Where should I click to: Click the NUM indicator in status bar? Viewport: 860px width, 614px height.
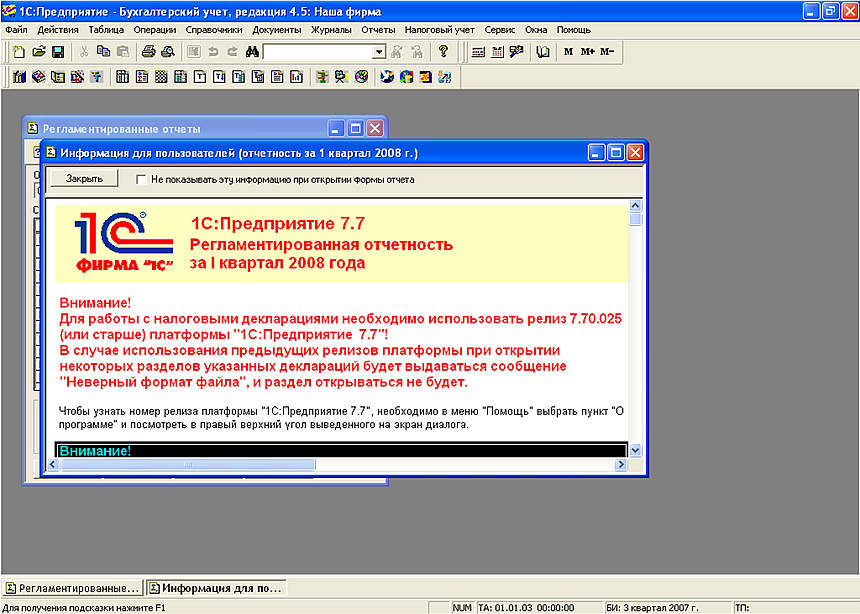click(x=462, y=607)
